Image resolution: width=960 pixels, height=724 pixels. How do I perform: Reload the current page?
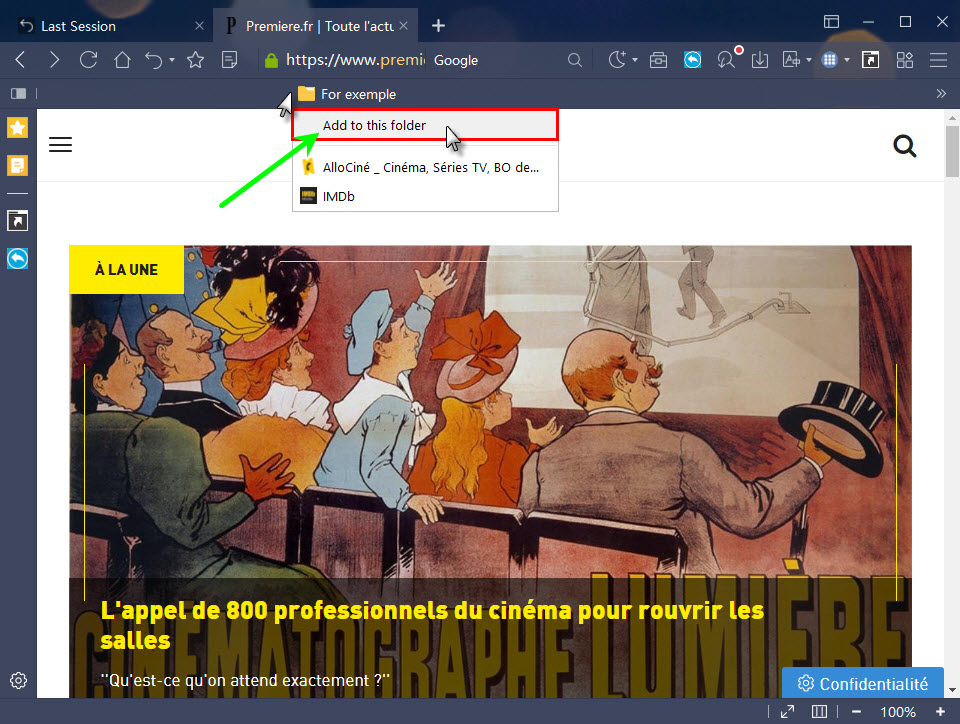89,60
